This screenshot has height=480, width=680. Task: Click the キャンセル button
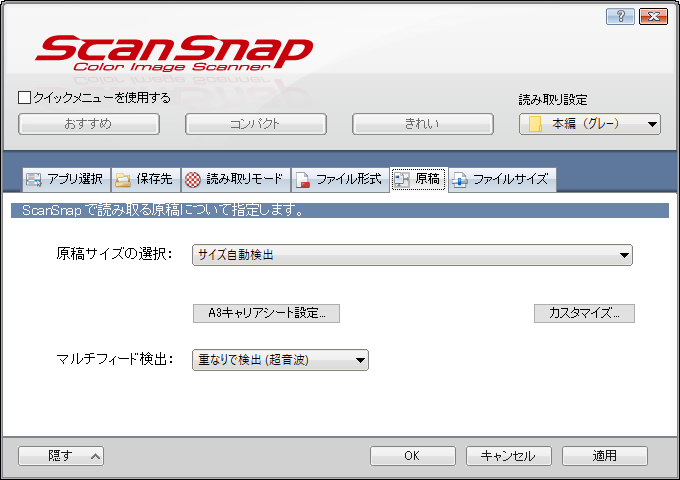pos(509,456)
